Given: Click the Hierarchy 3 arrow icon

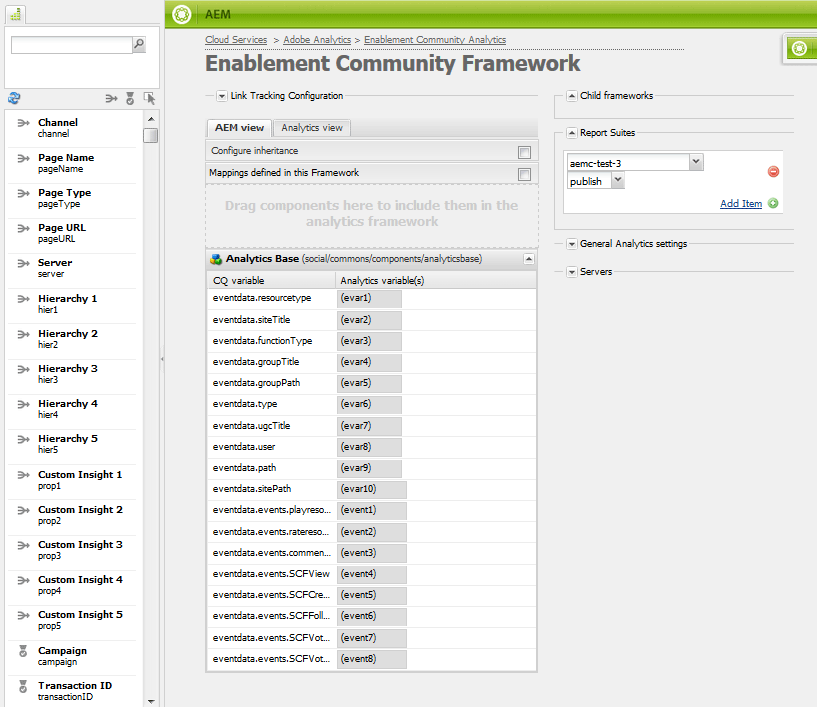Looking at the screenshot, I should coord(23,369).
